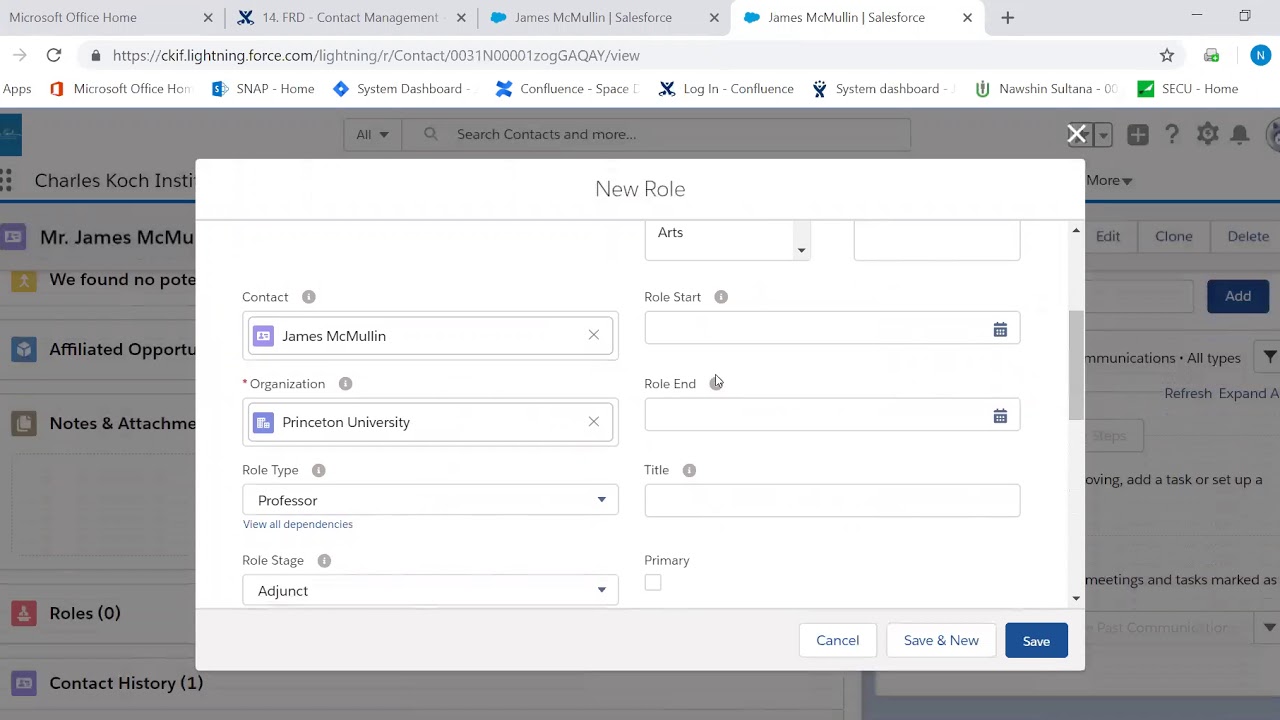Click the Save & New button
Screen dimensions: 1280x720
coord(941,641)
